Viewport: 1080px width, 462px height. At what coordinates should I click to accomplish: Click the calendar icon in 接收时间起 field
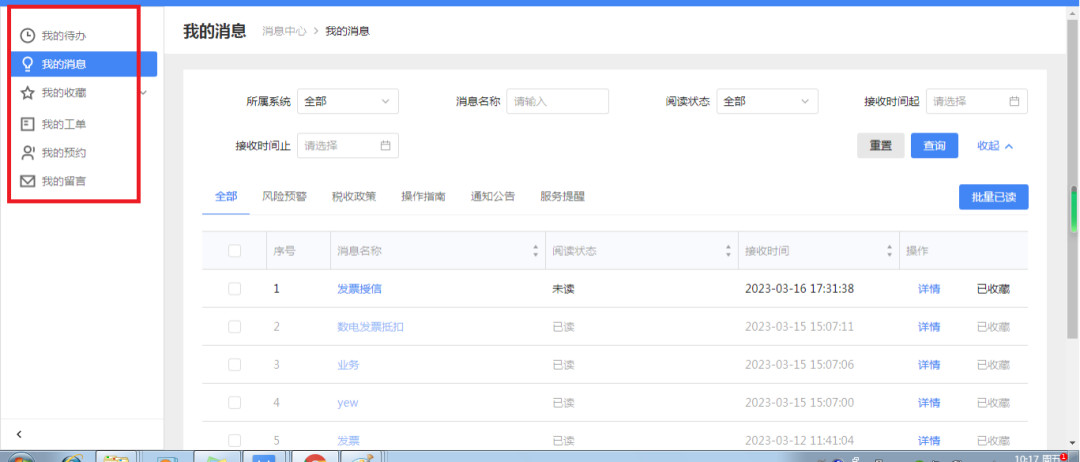[x=1014, y=101]
